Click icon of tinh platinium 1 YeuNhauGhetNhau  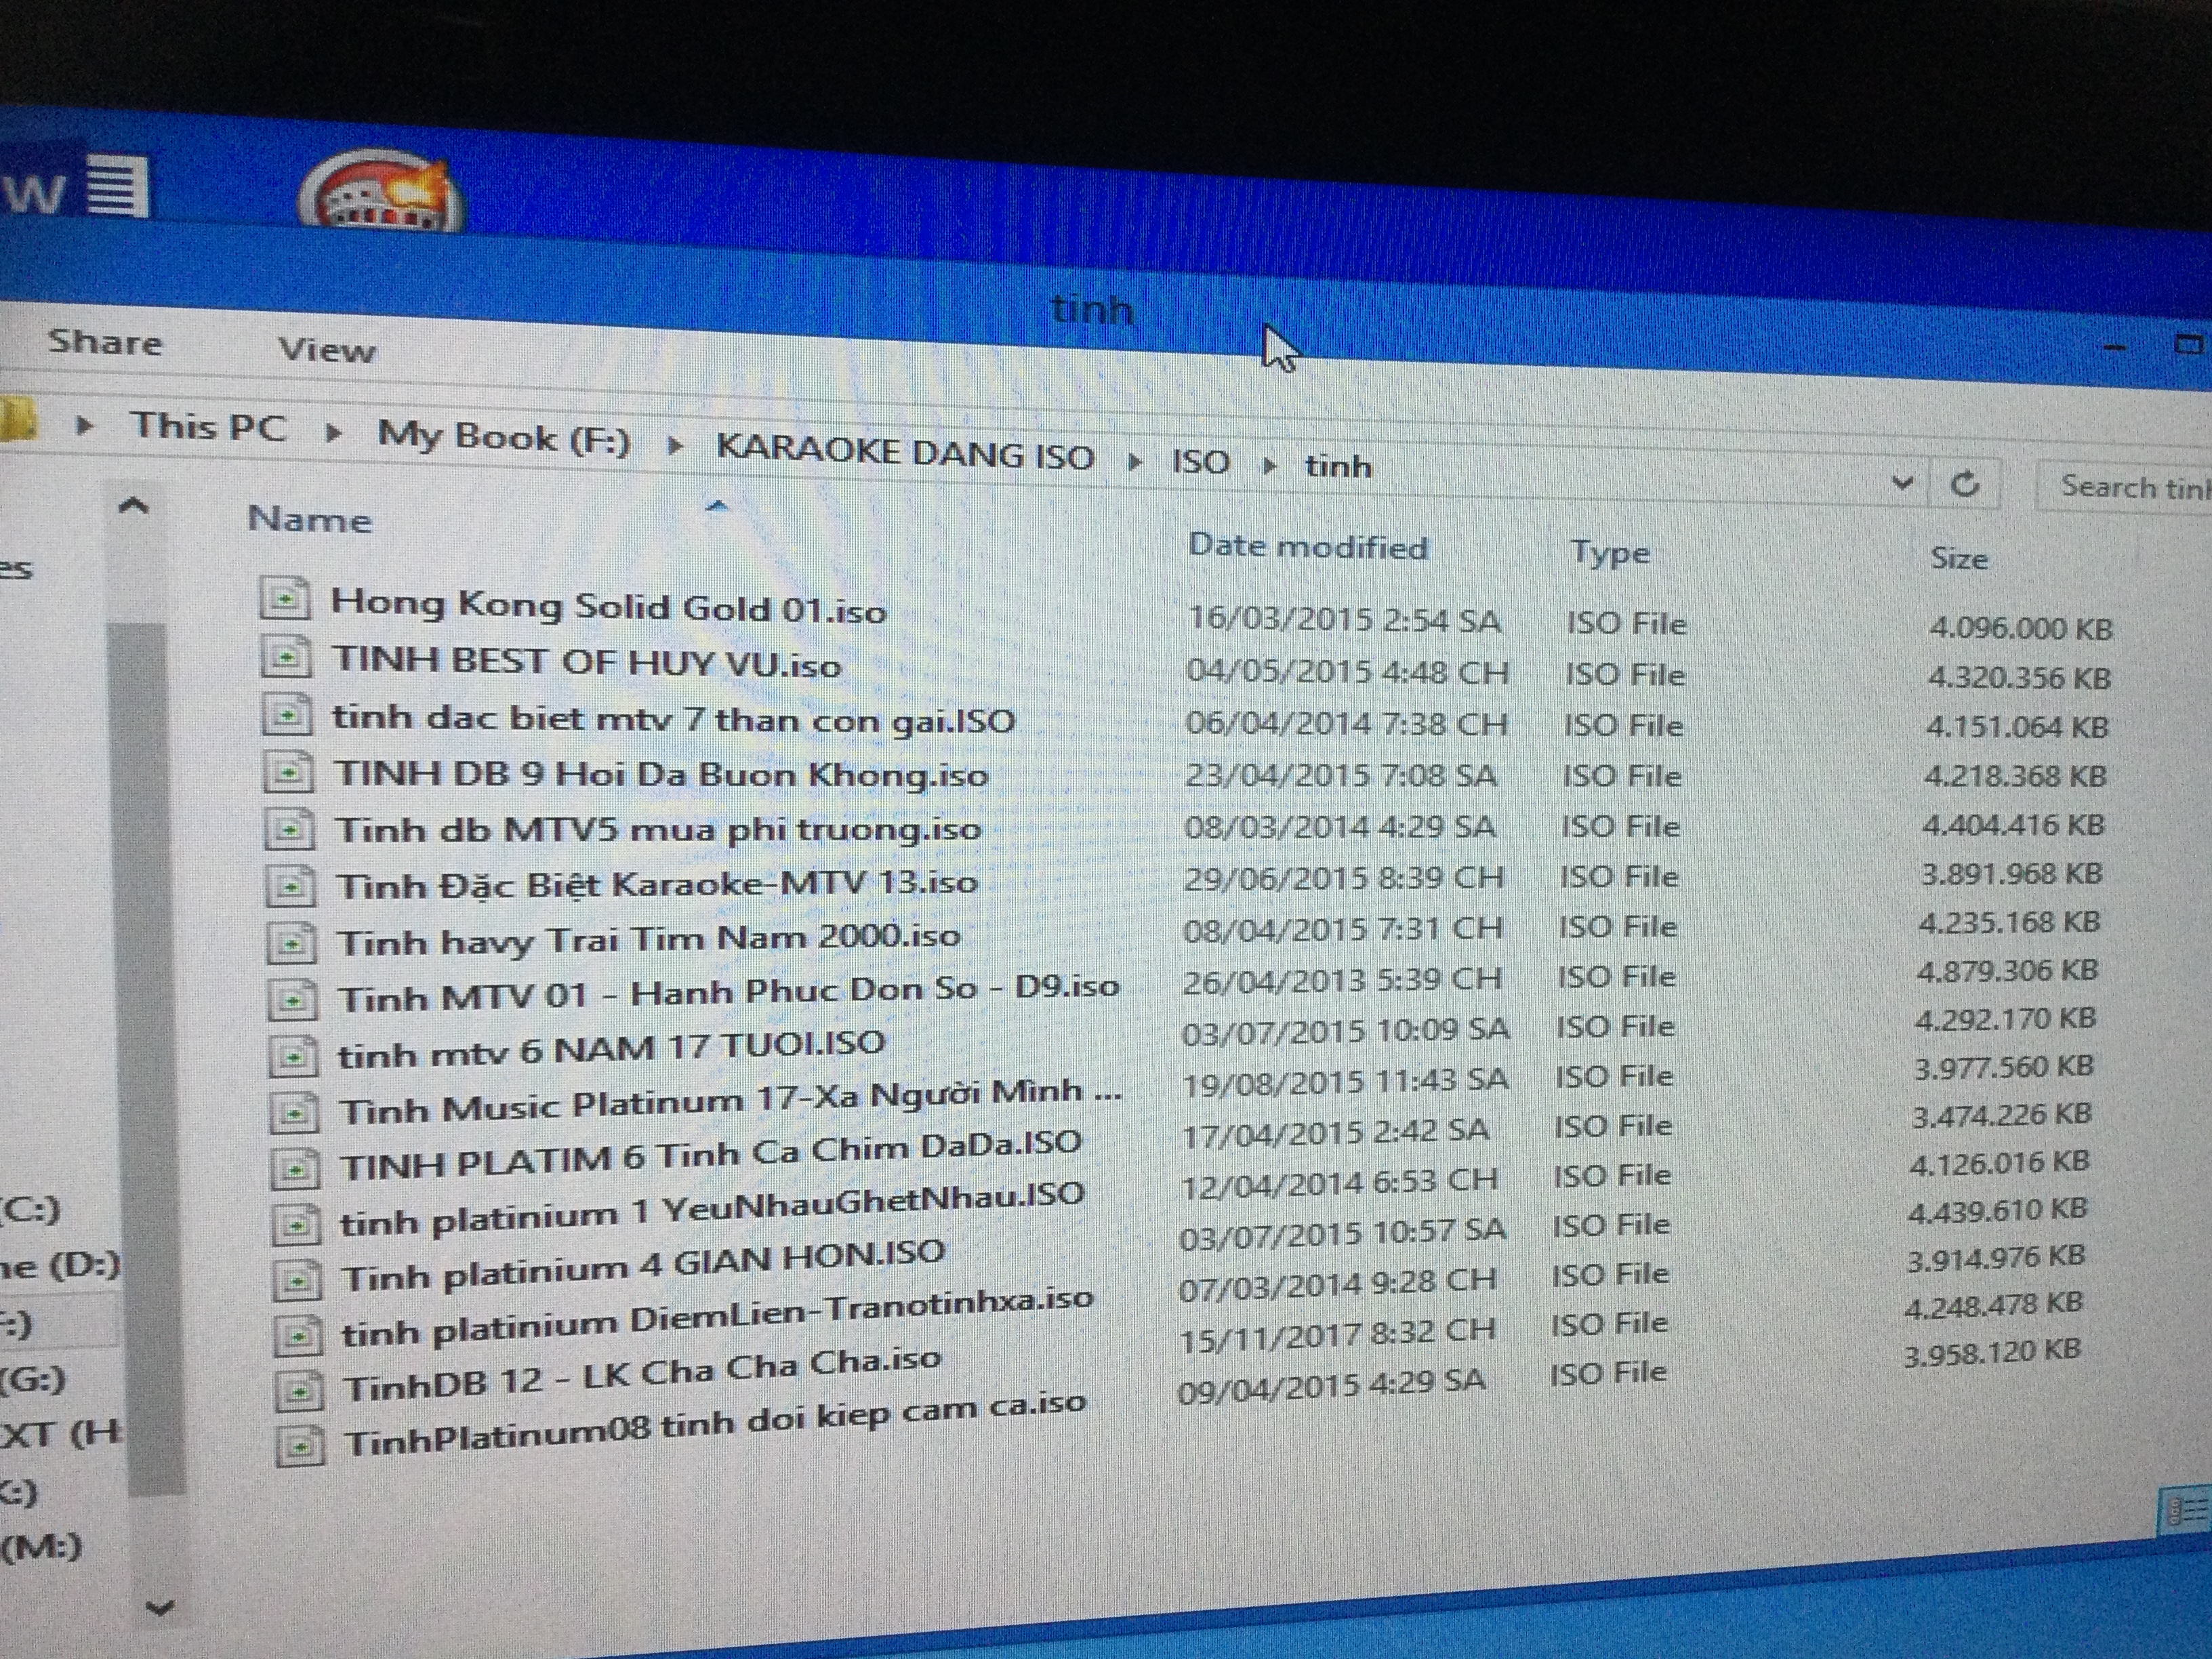point(297,1225)
